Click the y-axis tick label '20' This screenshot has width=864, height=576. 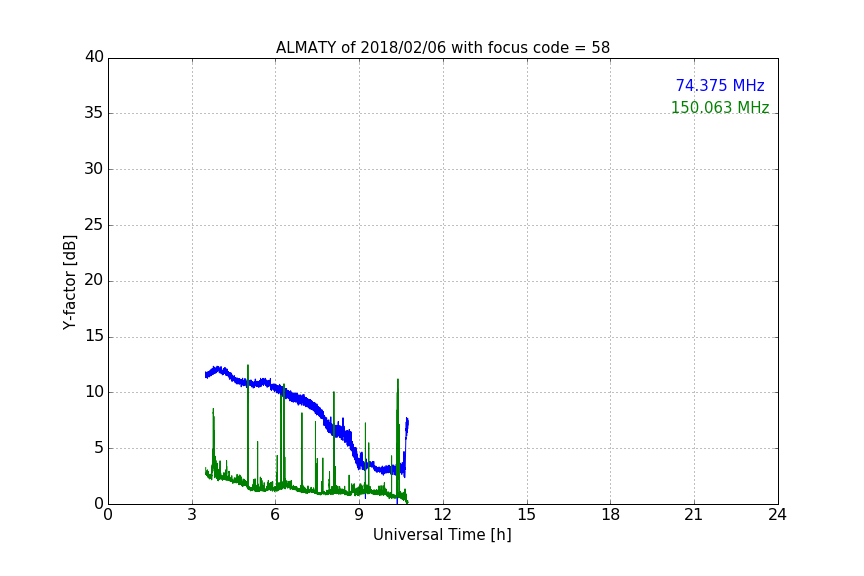pyautogui.click(x=94, y=281)
